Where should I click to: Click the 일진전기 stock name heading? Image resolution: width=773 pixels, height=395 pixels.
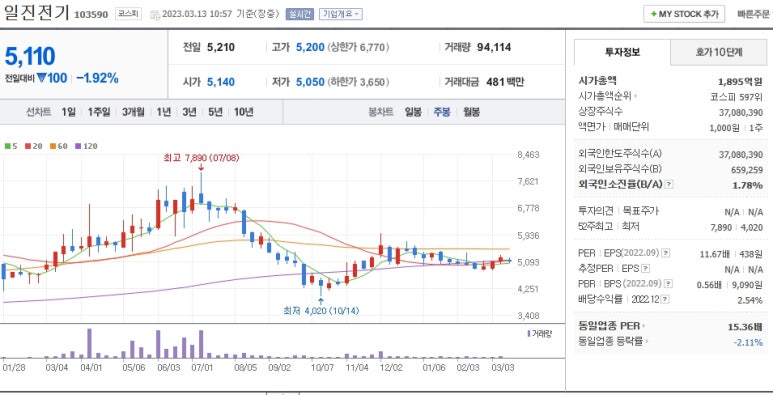(36, 13)
